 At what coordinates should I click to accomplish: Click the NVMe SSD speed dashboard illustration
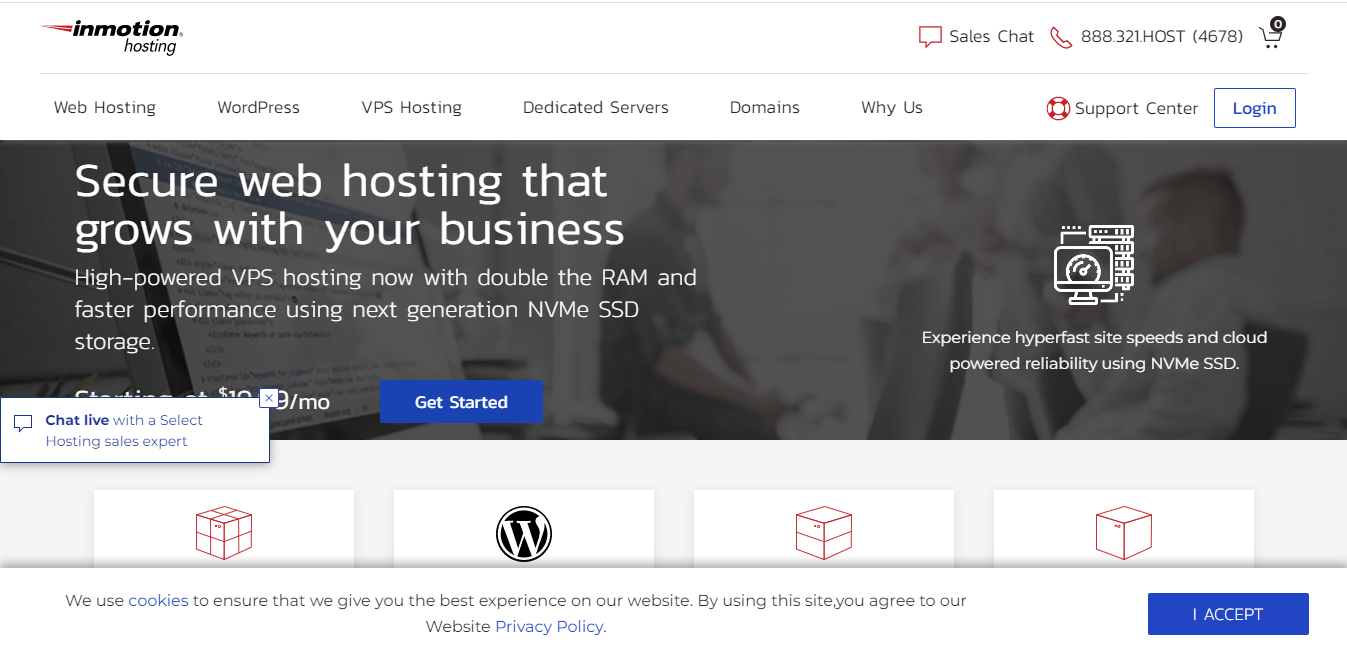(x=1094, y=265)
